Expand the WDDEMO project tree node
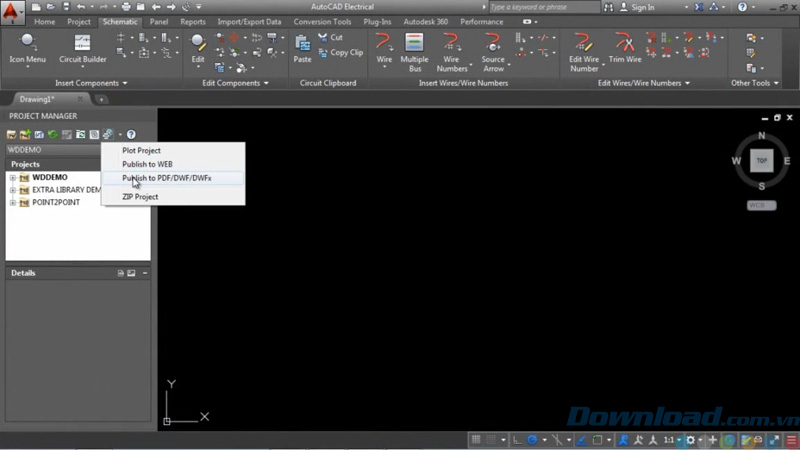The image size is (800, 450). click(13, 178)
